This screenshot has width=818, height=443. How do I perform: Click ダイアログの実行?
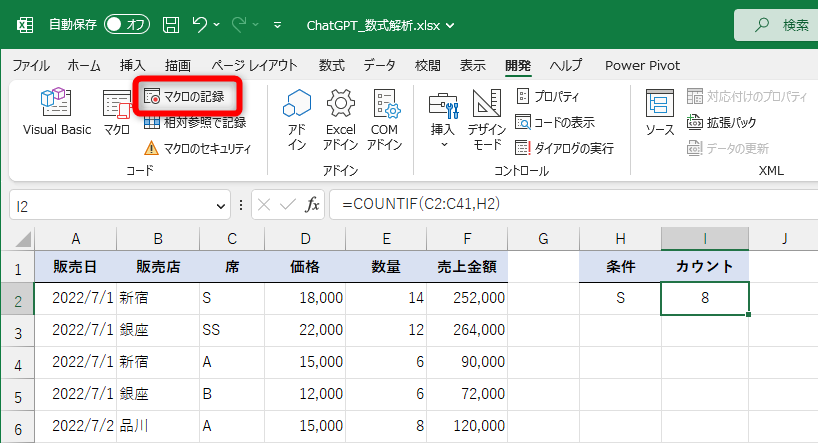564,149
